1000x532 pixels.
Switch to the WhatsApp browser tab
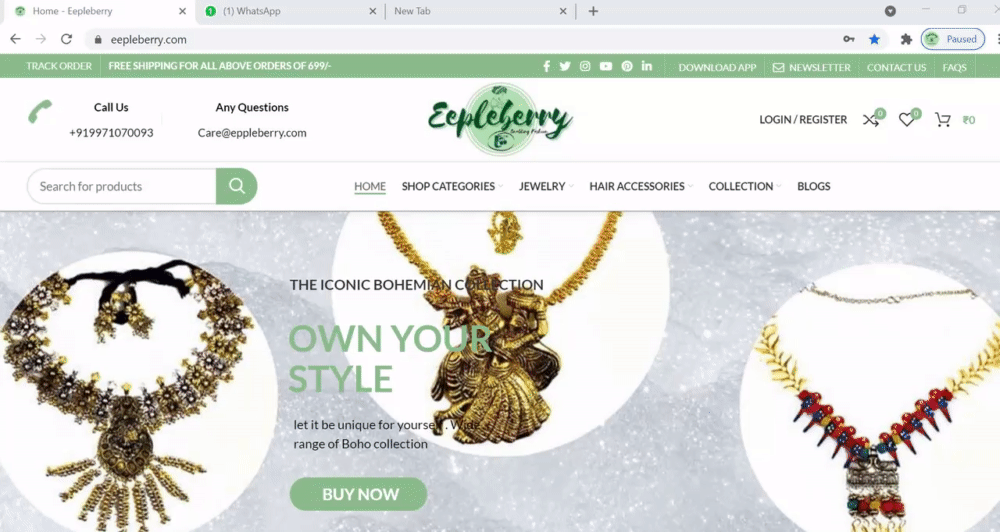coord(290,11)
